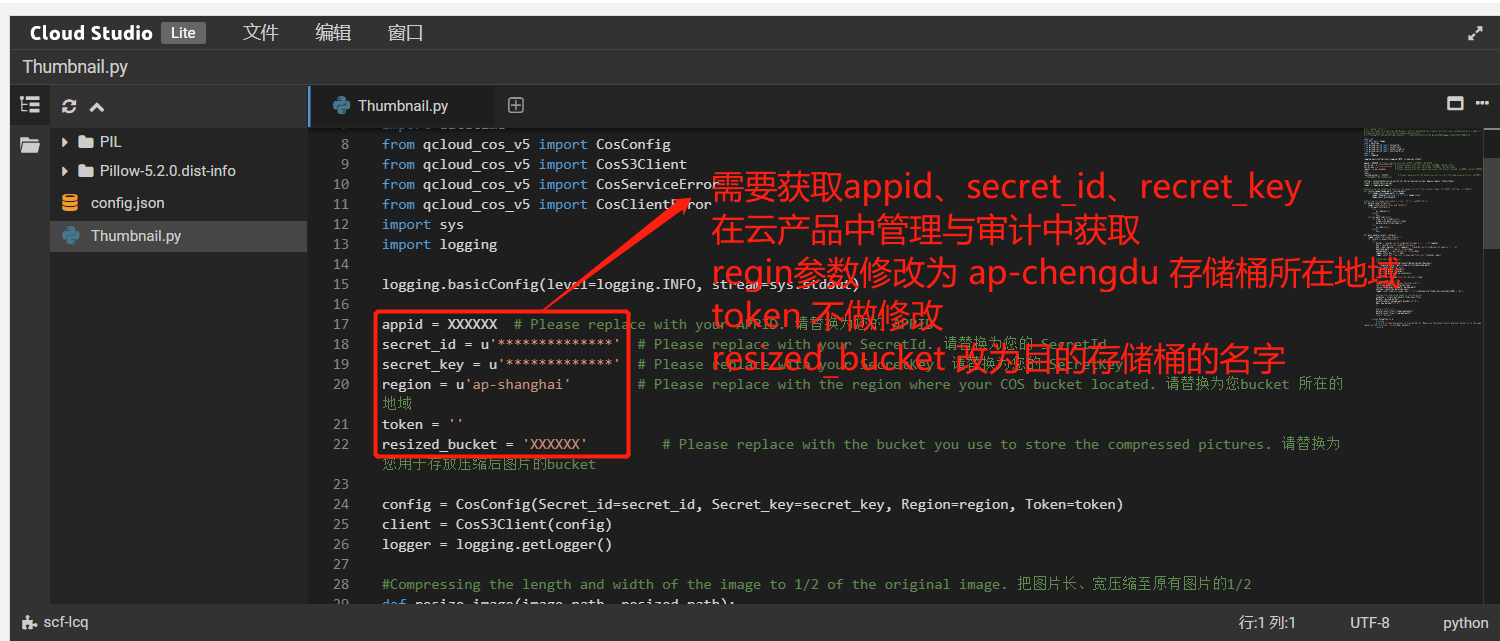Click the 'token = ''' code line

[x=422, y=424]
